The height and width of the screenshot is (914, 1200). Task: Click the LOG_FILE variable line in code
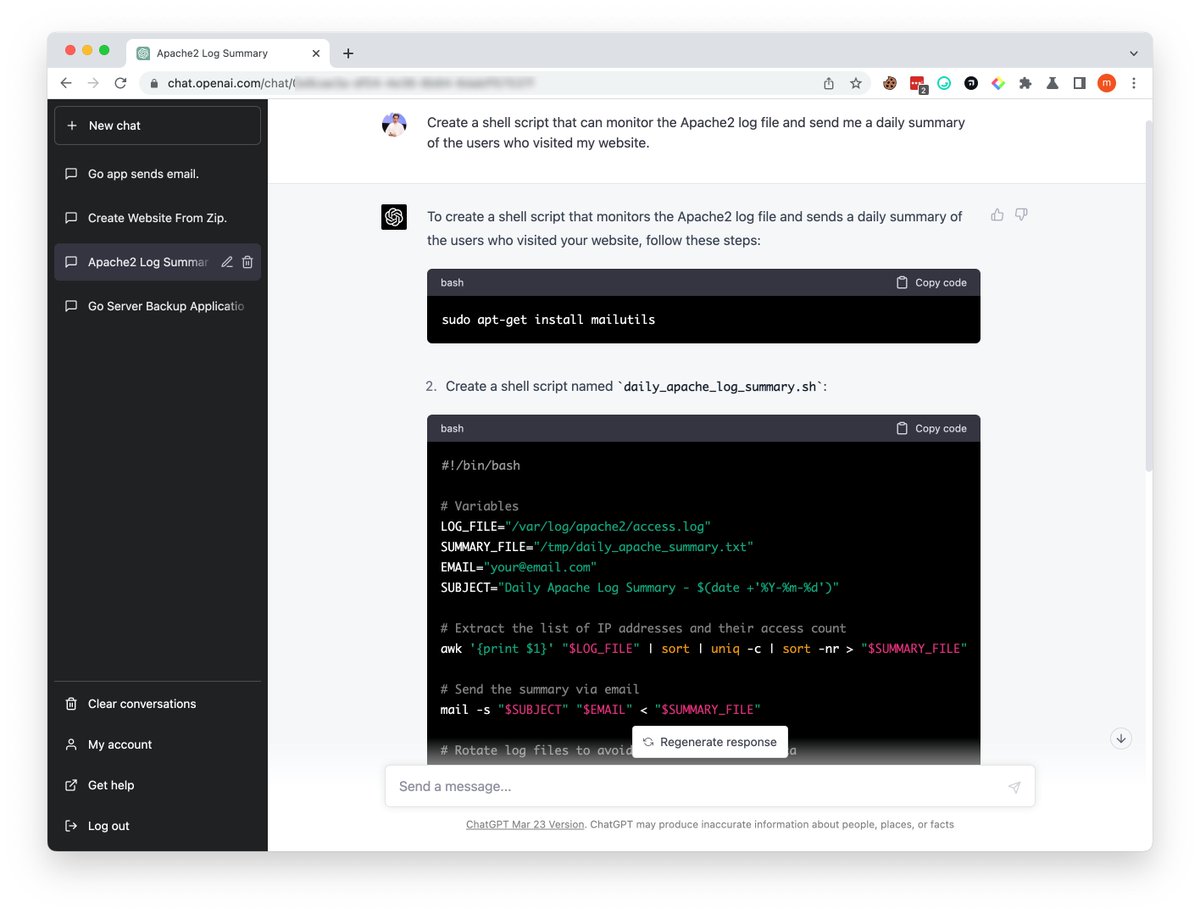coord(575,526)
